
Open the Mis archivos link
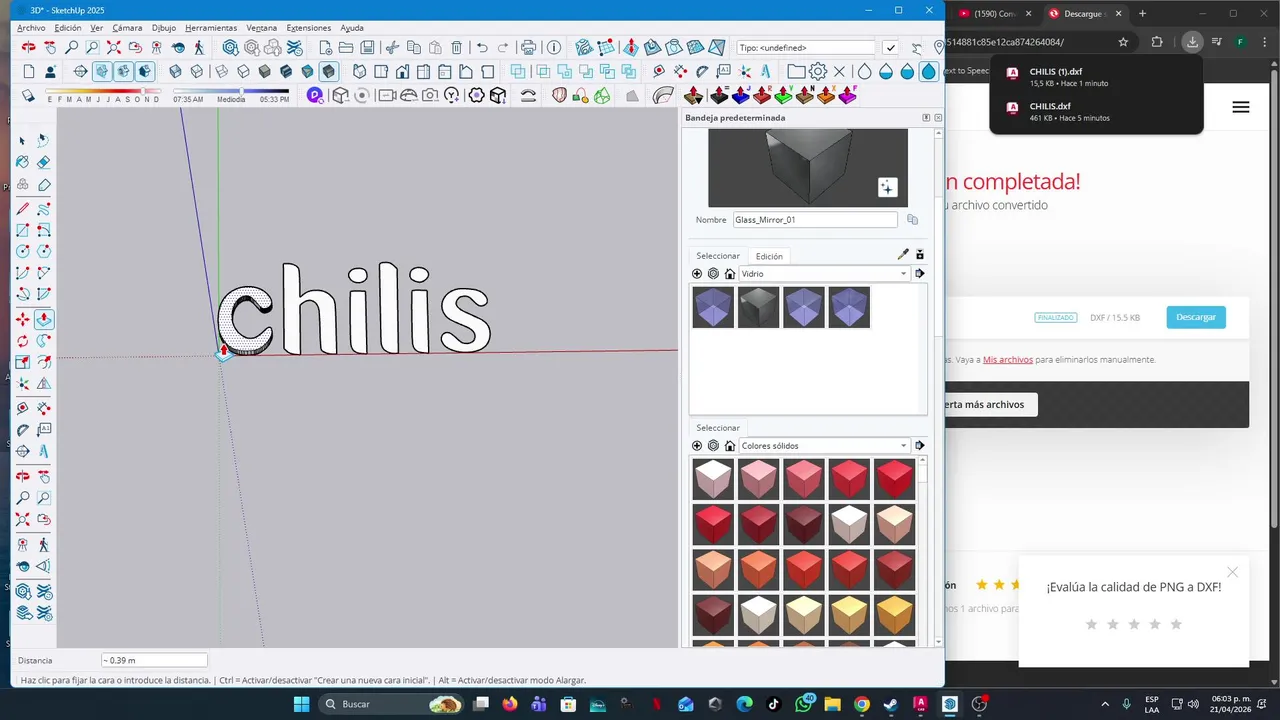[1008, 359]
